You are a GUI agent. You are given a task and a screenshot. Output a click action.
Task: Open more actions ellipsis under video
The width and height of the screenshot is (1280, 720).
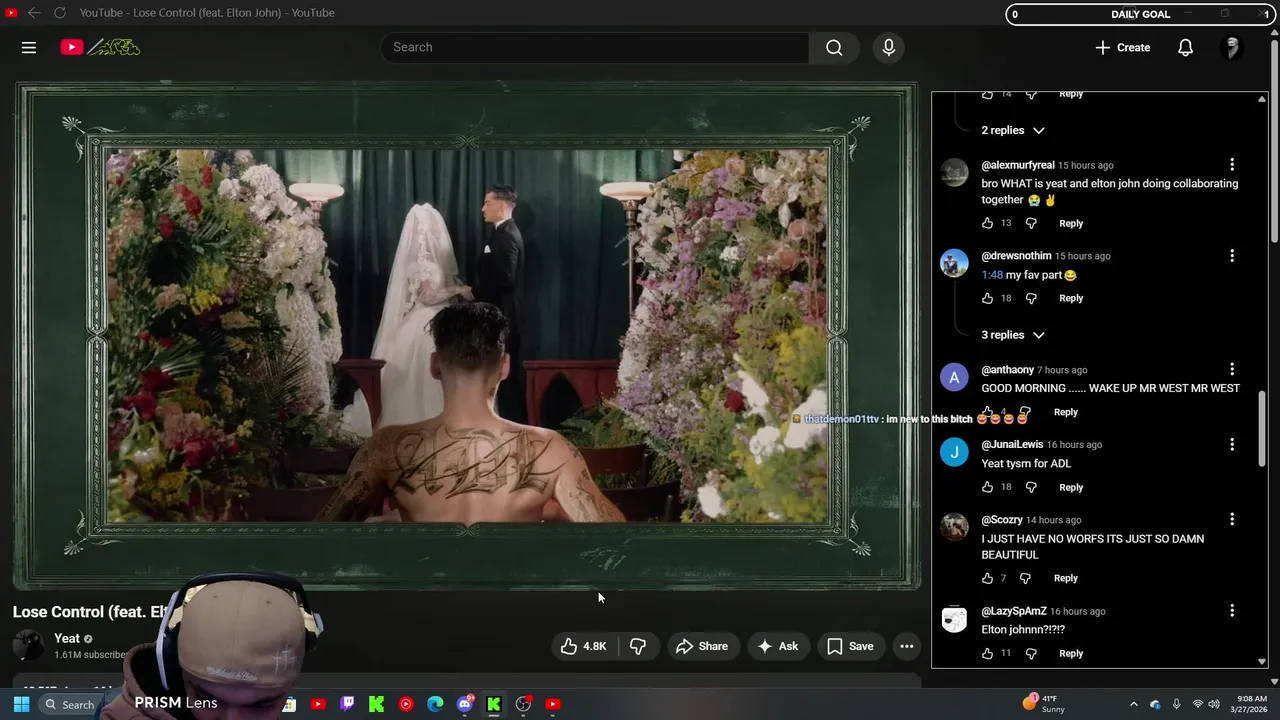pos(906,646)
